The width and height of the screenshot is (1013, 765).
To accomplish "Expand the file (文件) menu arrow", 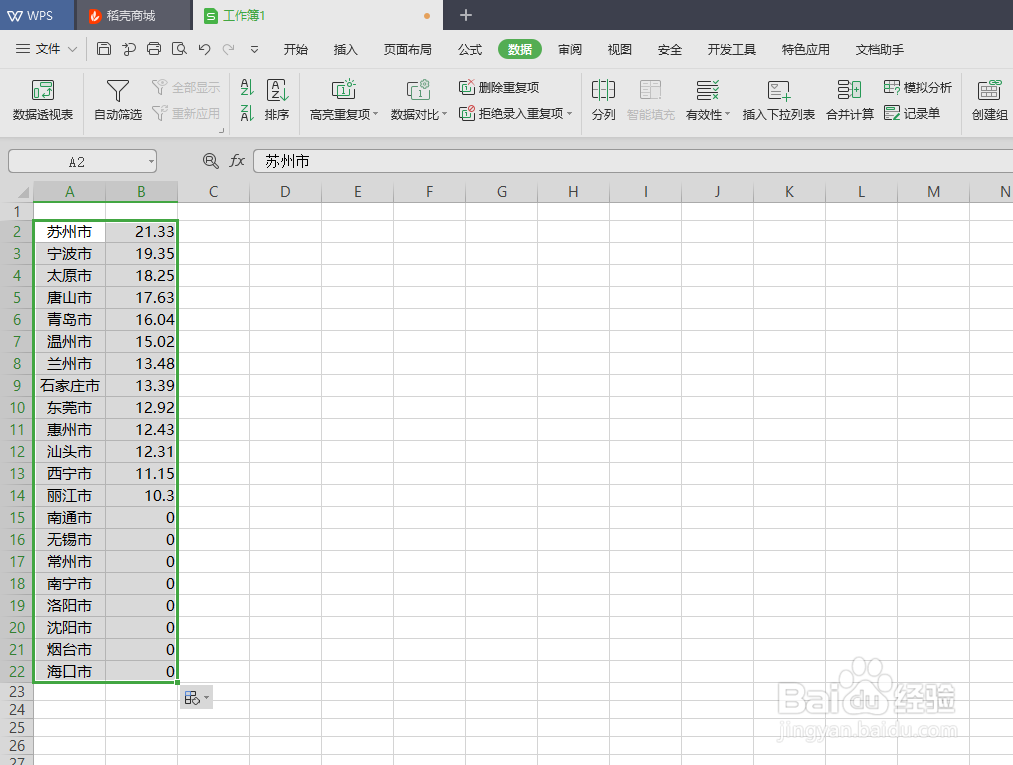I will pos(72,49).
